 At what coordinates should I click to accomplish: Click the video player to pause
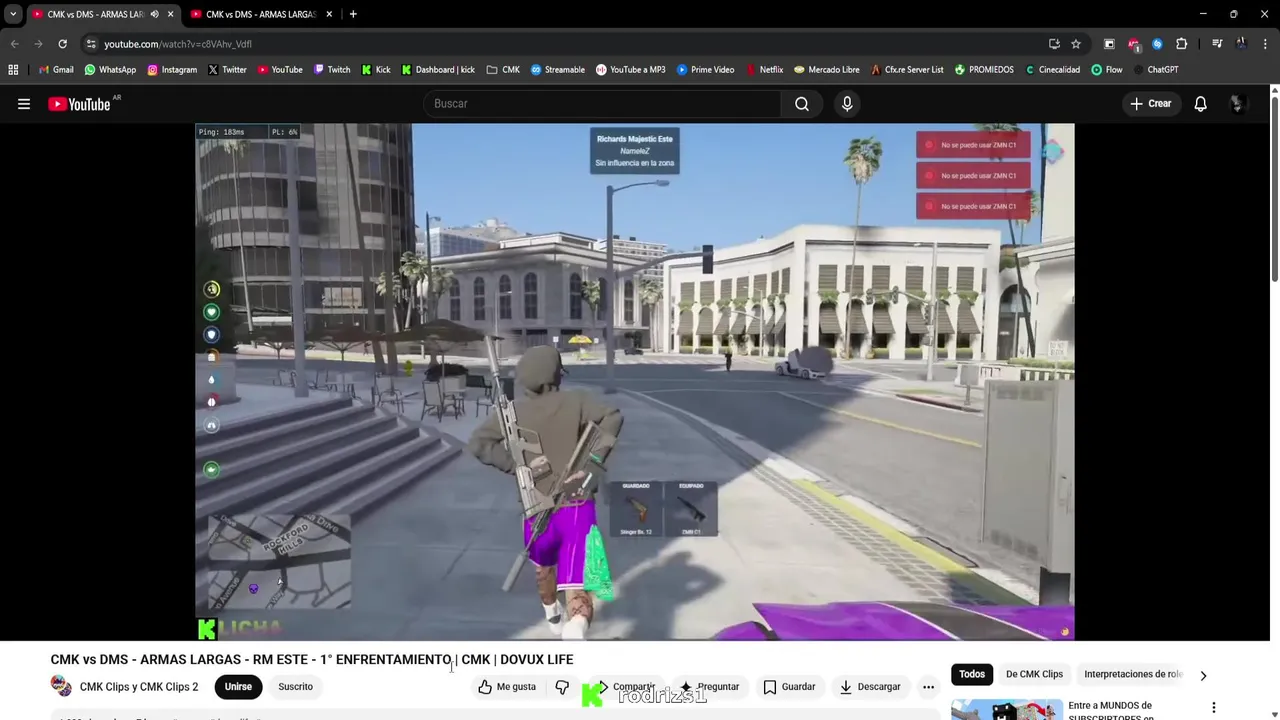(x=635, y=382)
